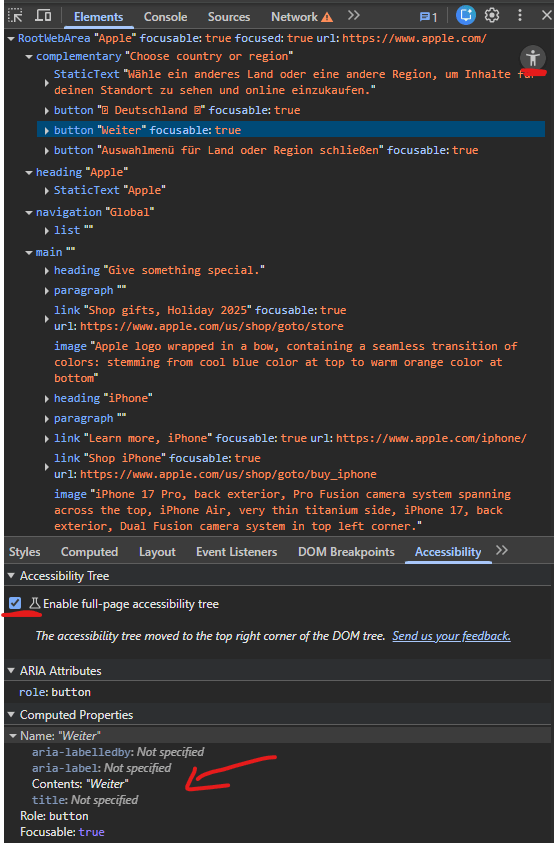
Task: Collapse the main node
Action: 29,253
